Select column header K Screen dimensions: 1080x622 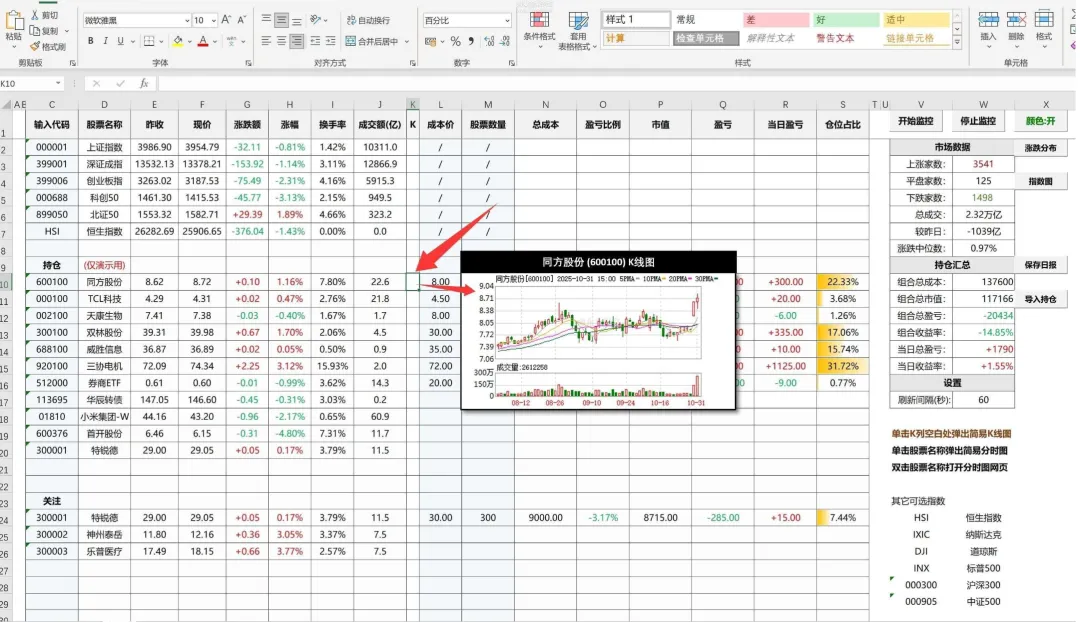click(x=413, y=105)
